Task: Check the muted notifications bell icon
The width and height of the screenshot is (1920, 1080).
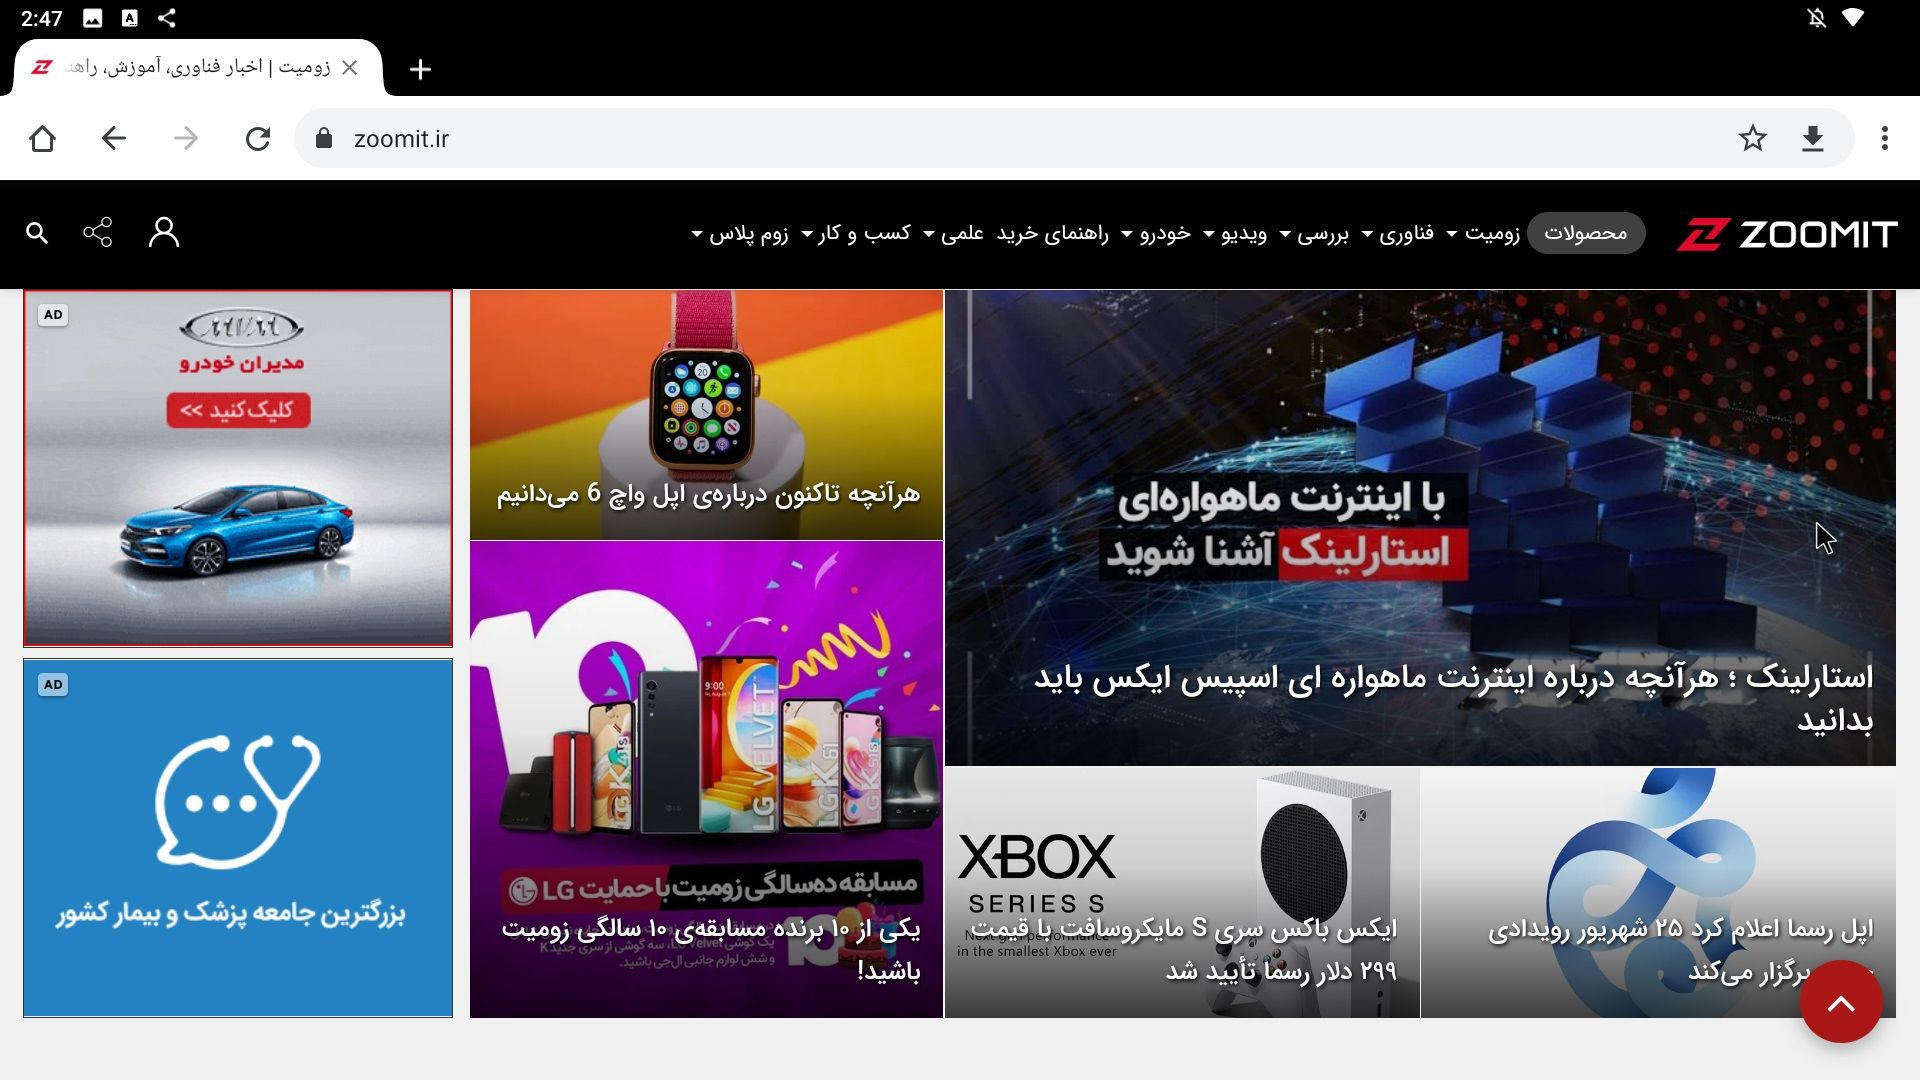Action: click(x=1816, y=18)
